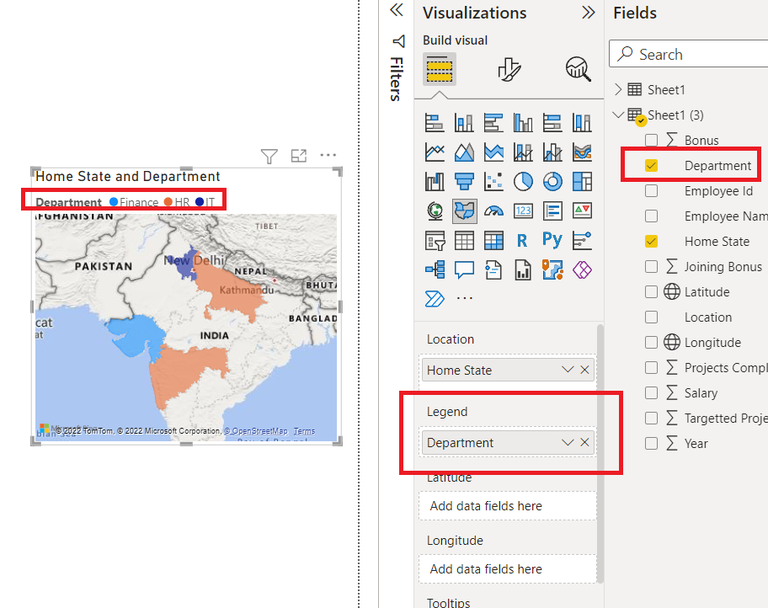Open Department legend field dropdown arrow
Image resolution: width=768 pixels, height=608 pixels.
point(568,442)
